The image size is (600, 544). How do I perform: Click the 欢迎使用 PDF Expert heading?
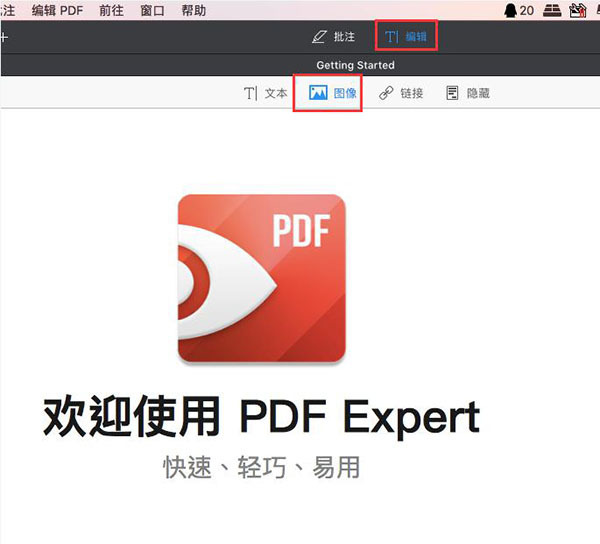(261, 417)
